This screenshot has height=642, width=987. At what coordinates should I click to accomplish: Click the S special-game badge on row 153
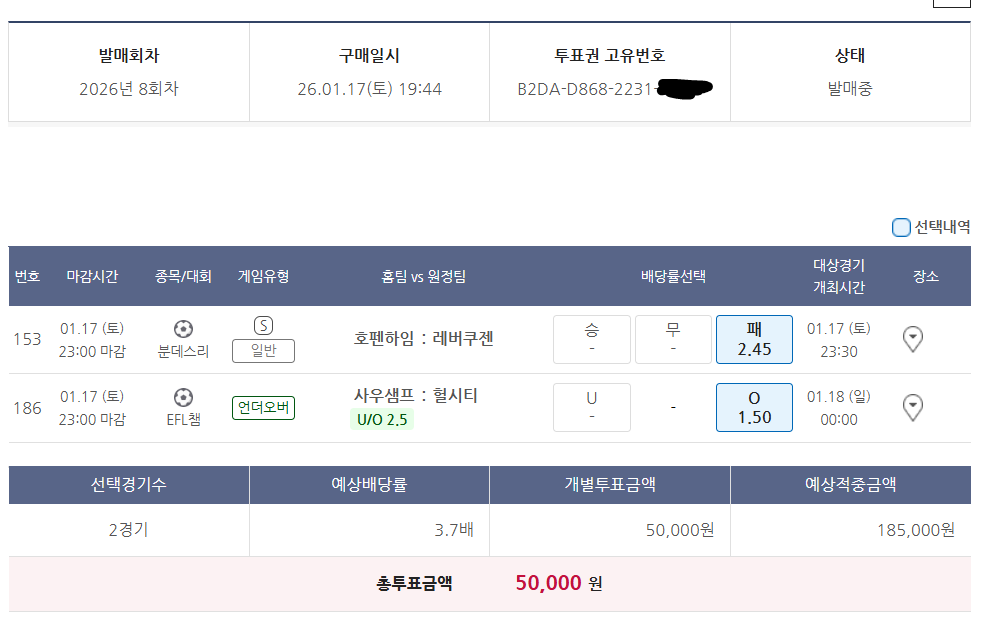click(262, 327)
